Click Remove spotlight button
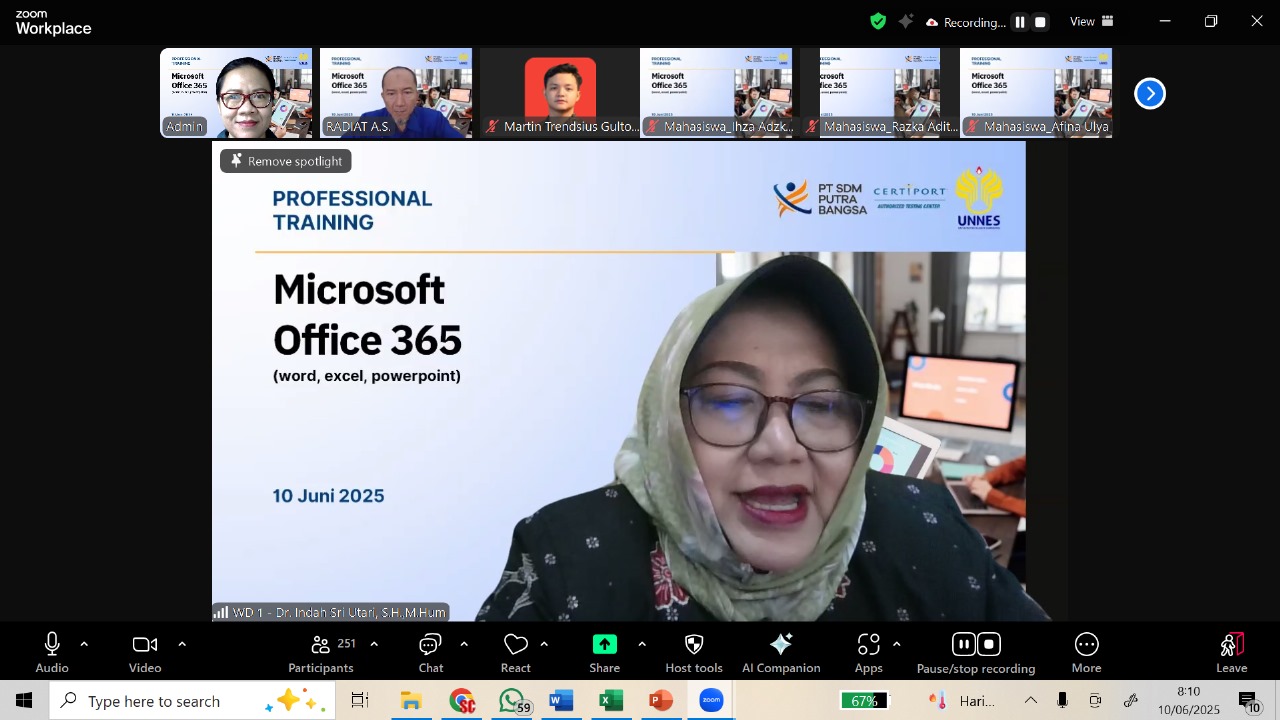The width and height of the screenshot is (1280, 720). (286, 161)
